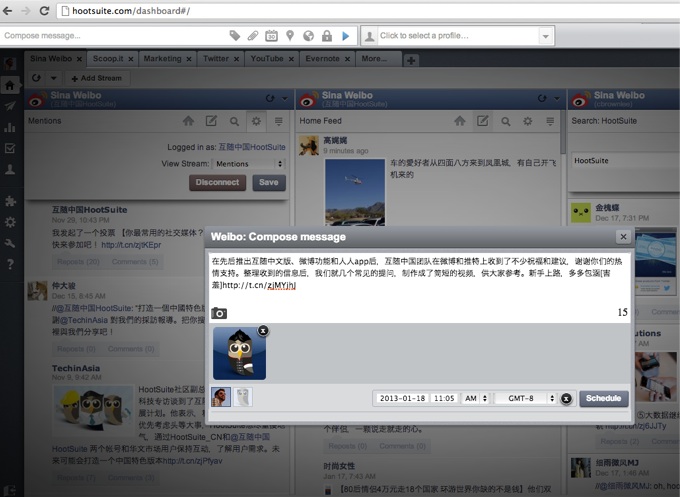Click the search magnifier icon in the Home Feed stream
Screen dimensions: 680x497
(506, 121)
